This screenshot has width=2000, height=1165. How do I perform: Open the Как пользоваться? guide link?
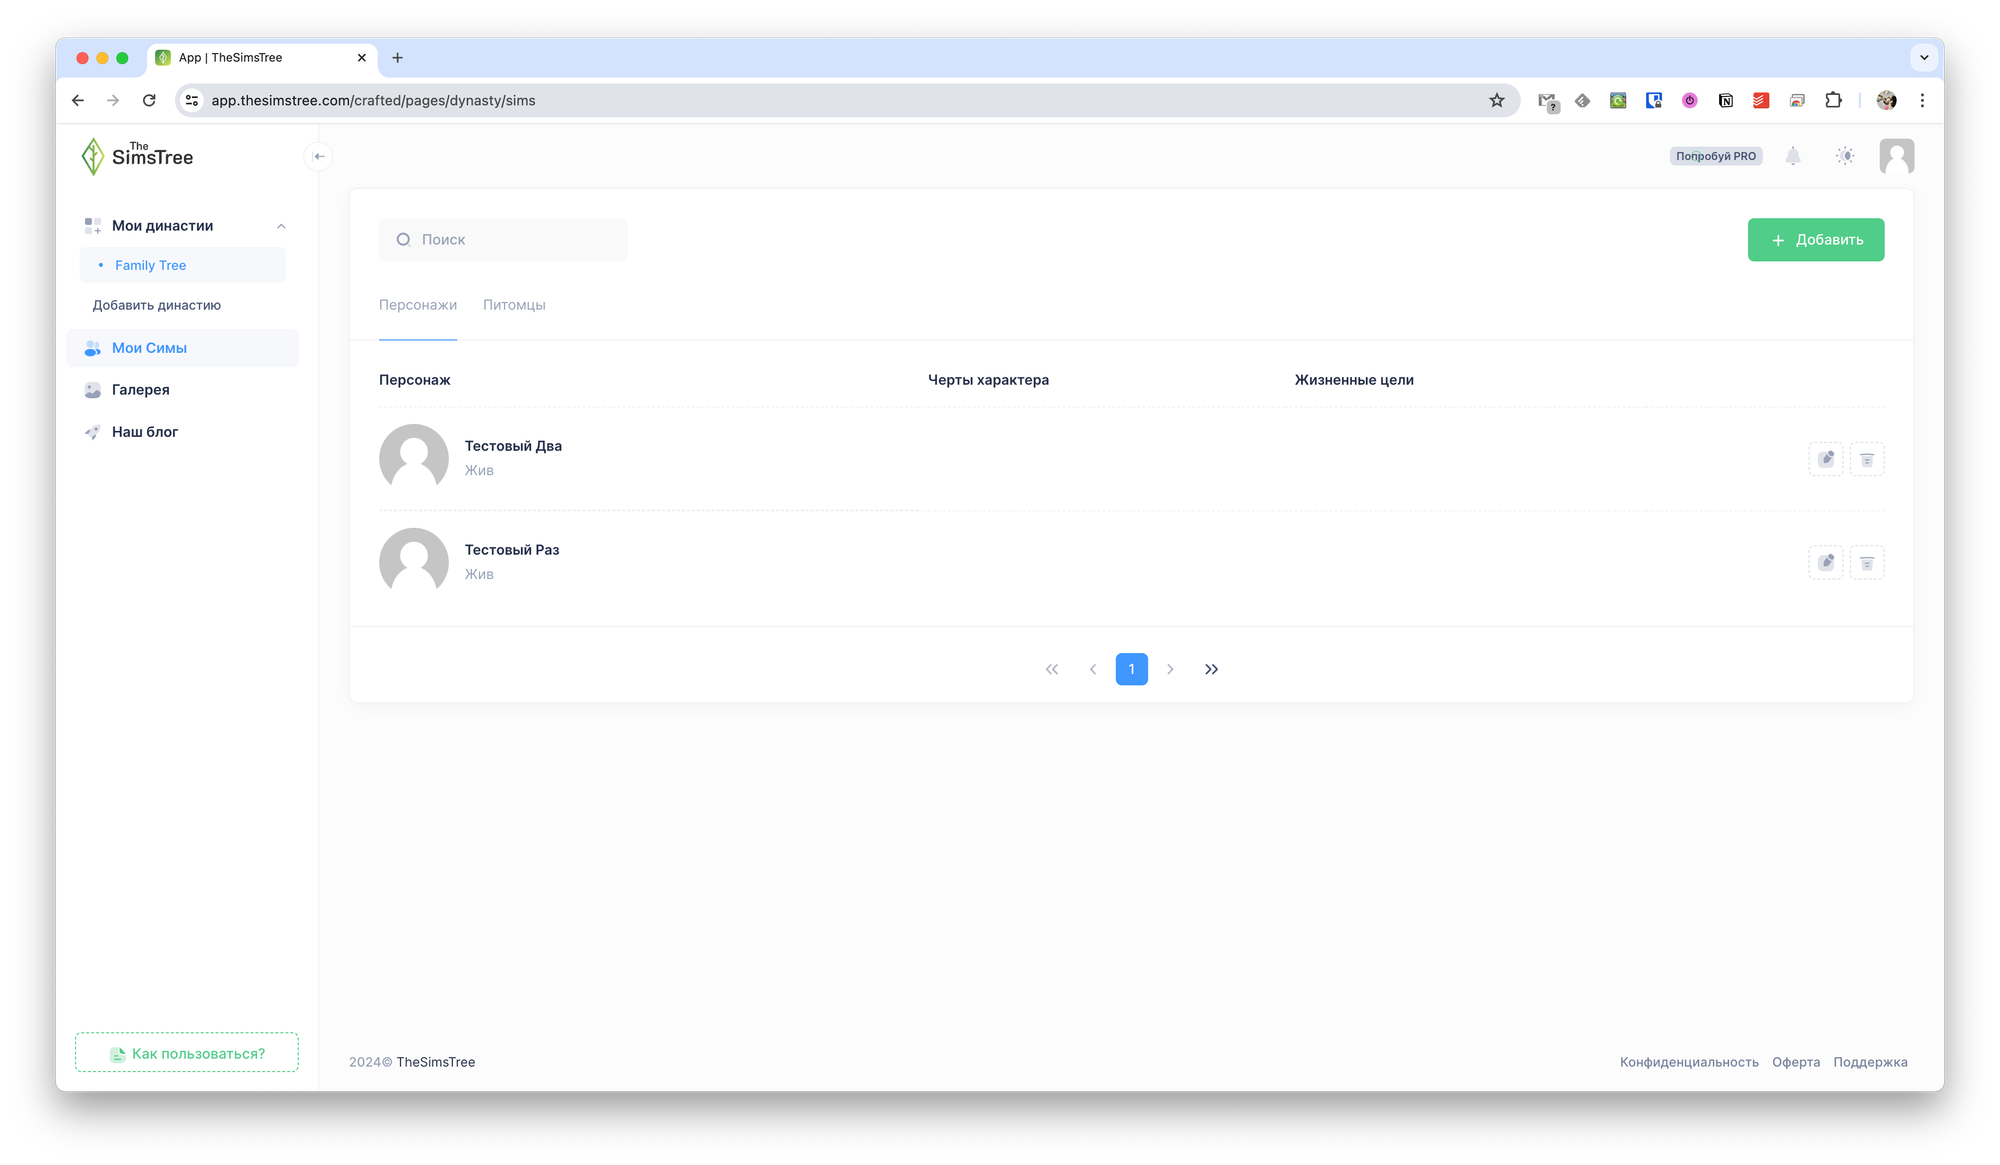[x=187, y=1053]
